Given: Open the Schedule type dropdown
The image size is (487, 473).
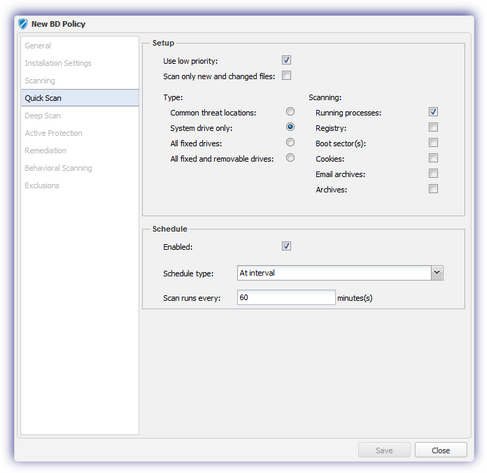Looking at the screenshot, I should click(x=437, y=273).
